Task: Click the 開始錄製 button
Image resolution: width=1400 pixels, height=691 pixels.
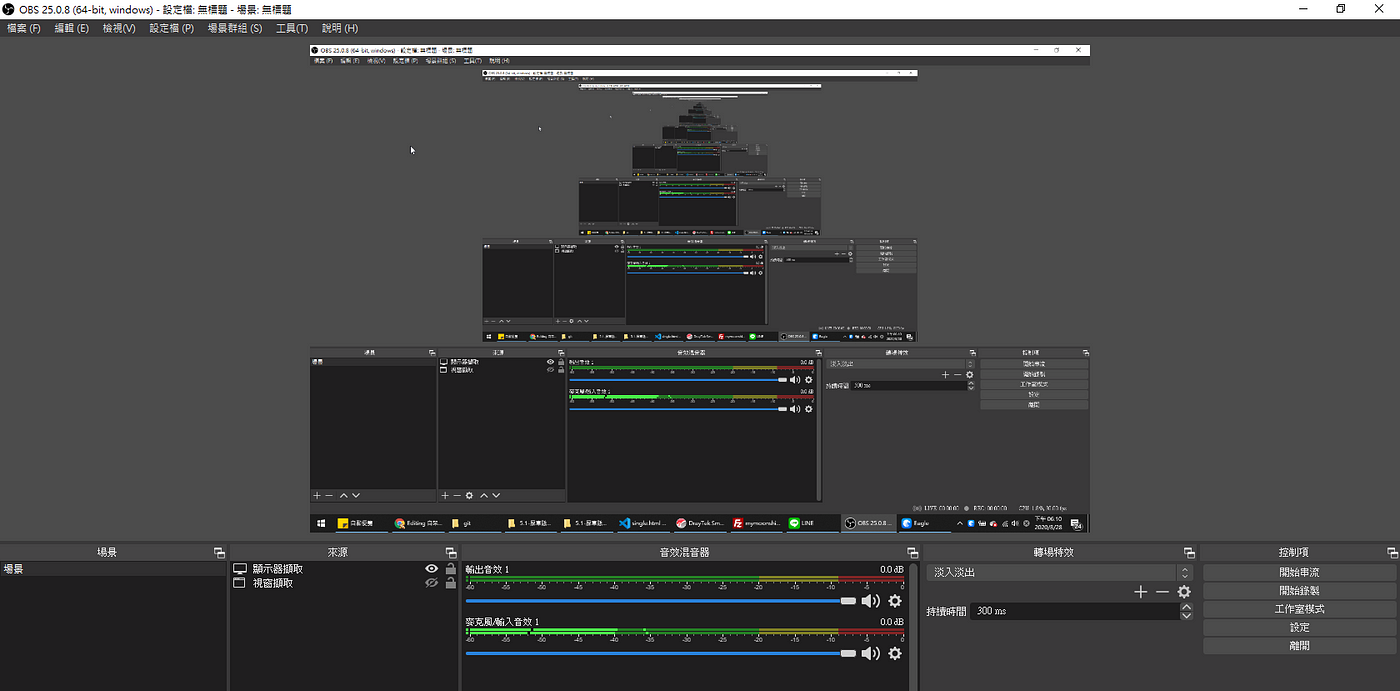Action: click(x=1299, y=591)
